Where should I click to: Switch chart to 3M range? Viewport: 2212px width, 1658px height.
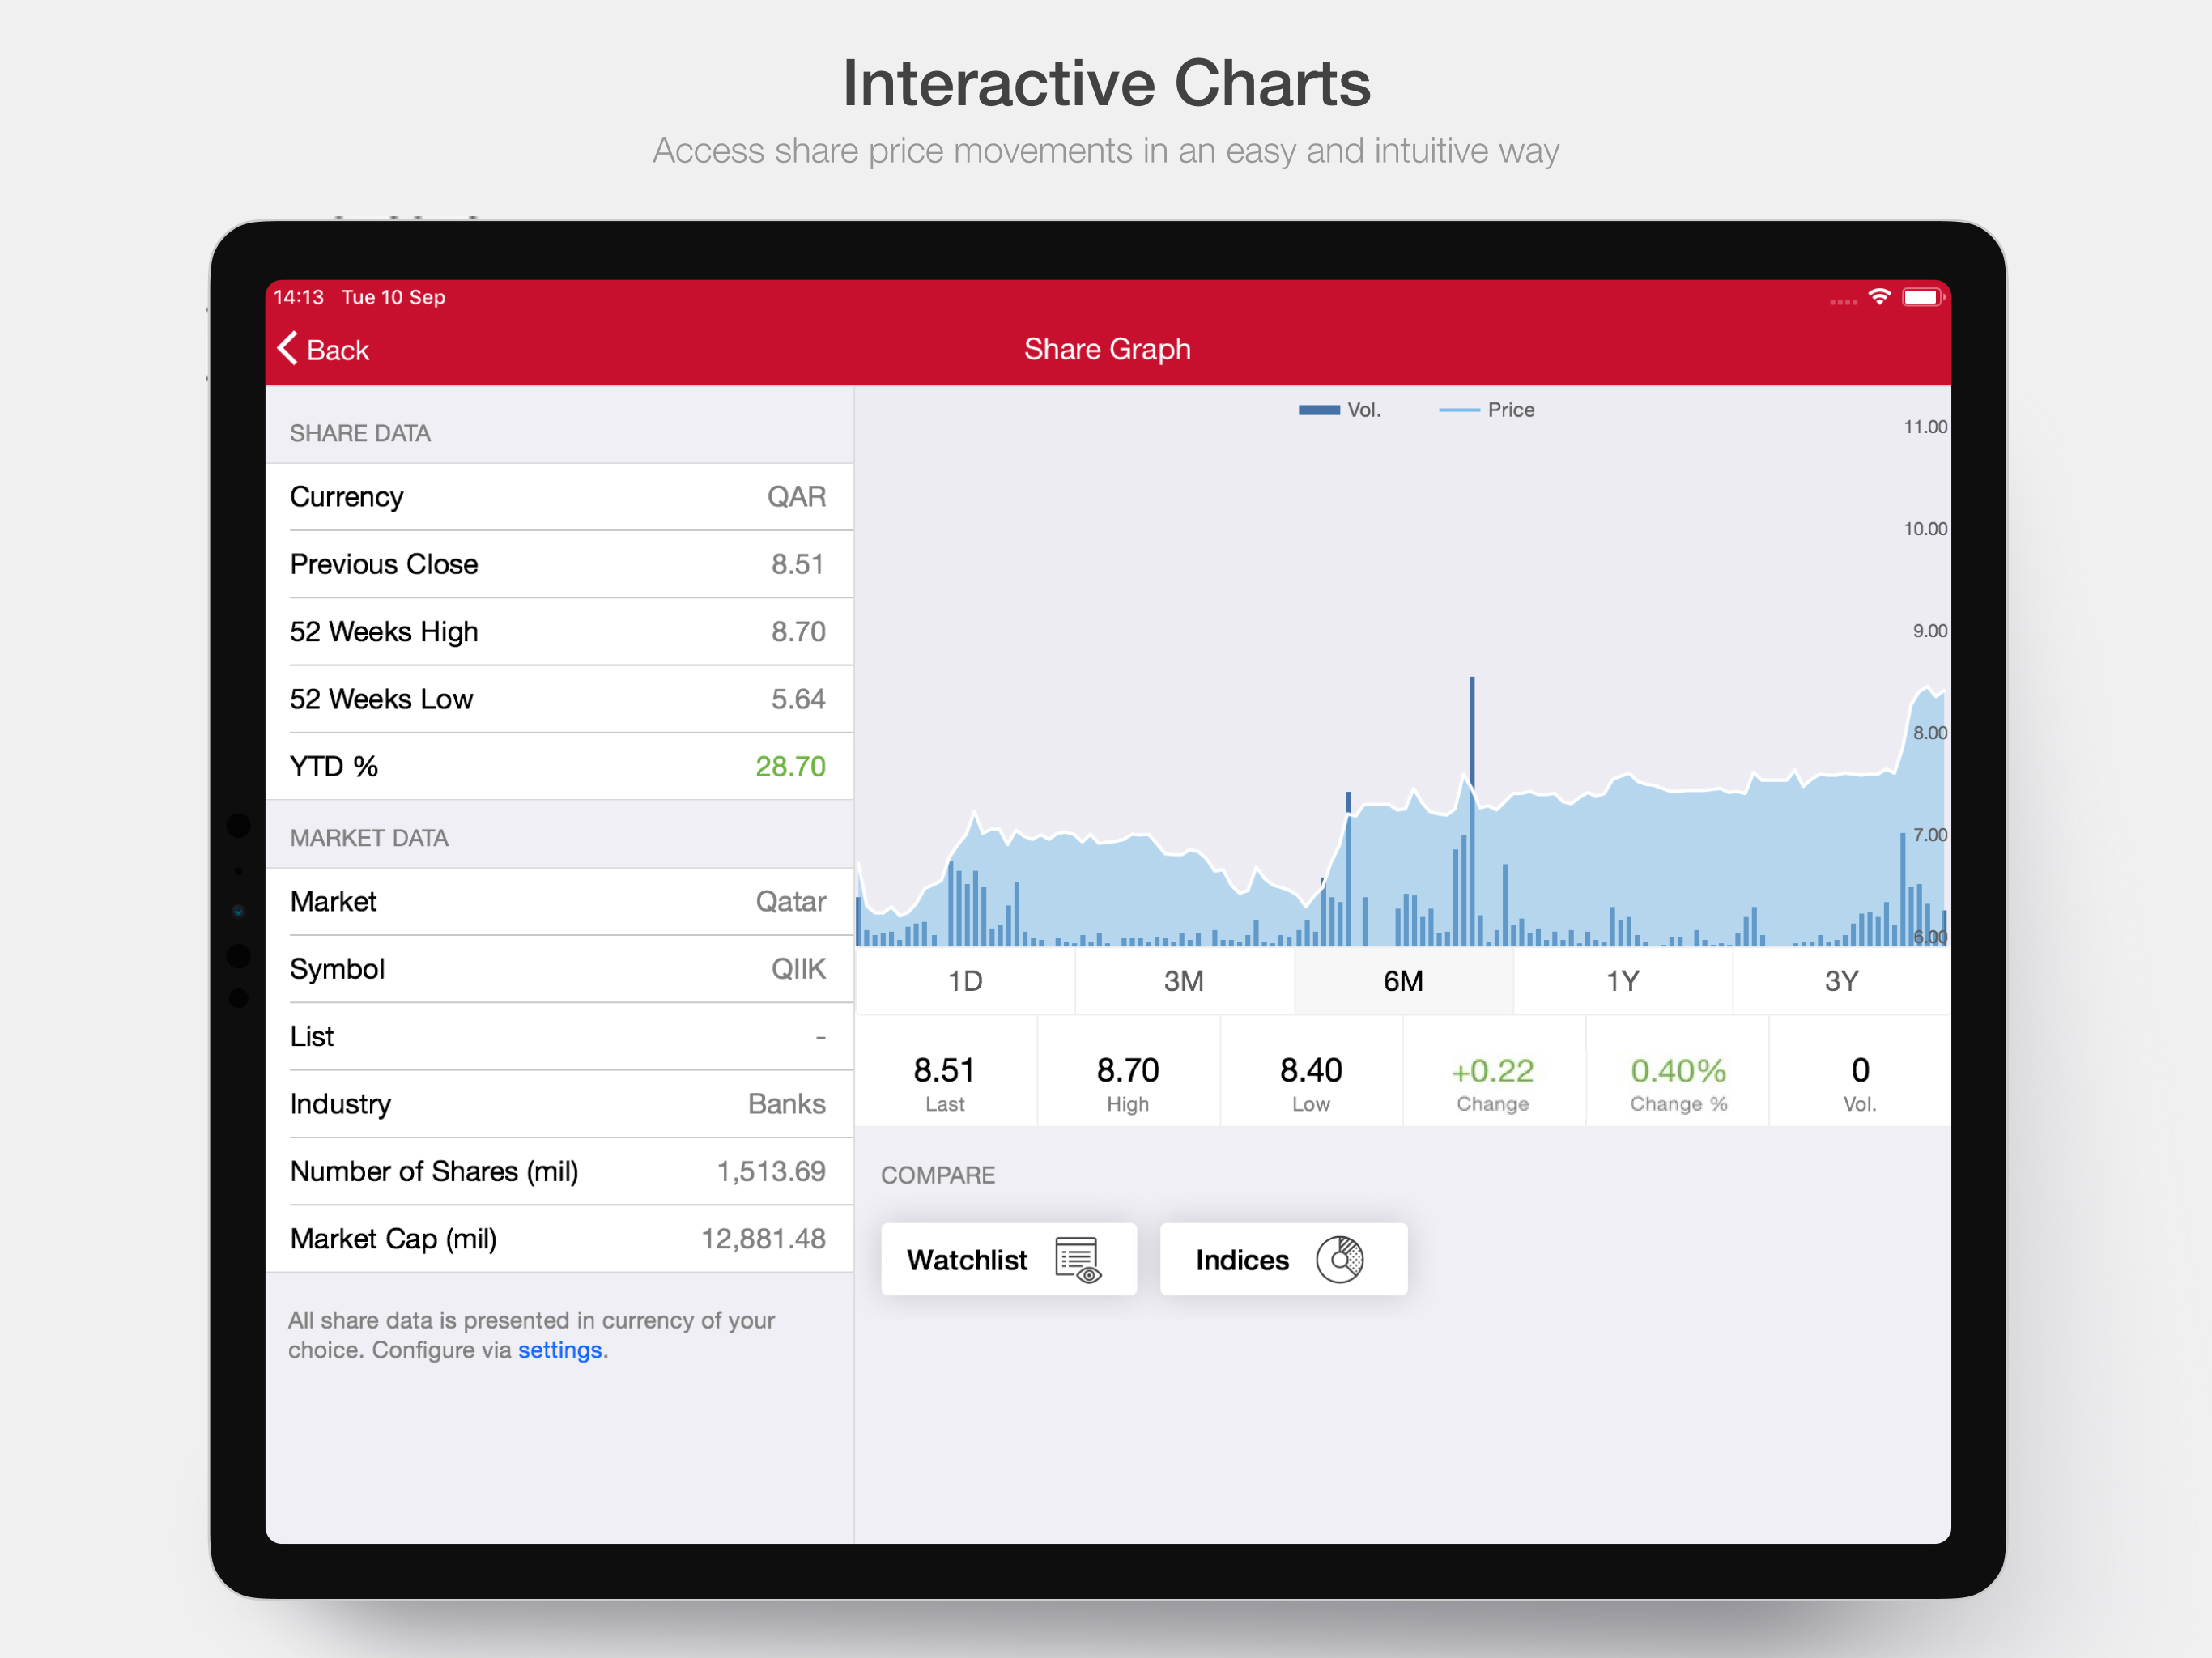coord(1184,981)
